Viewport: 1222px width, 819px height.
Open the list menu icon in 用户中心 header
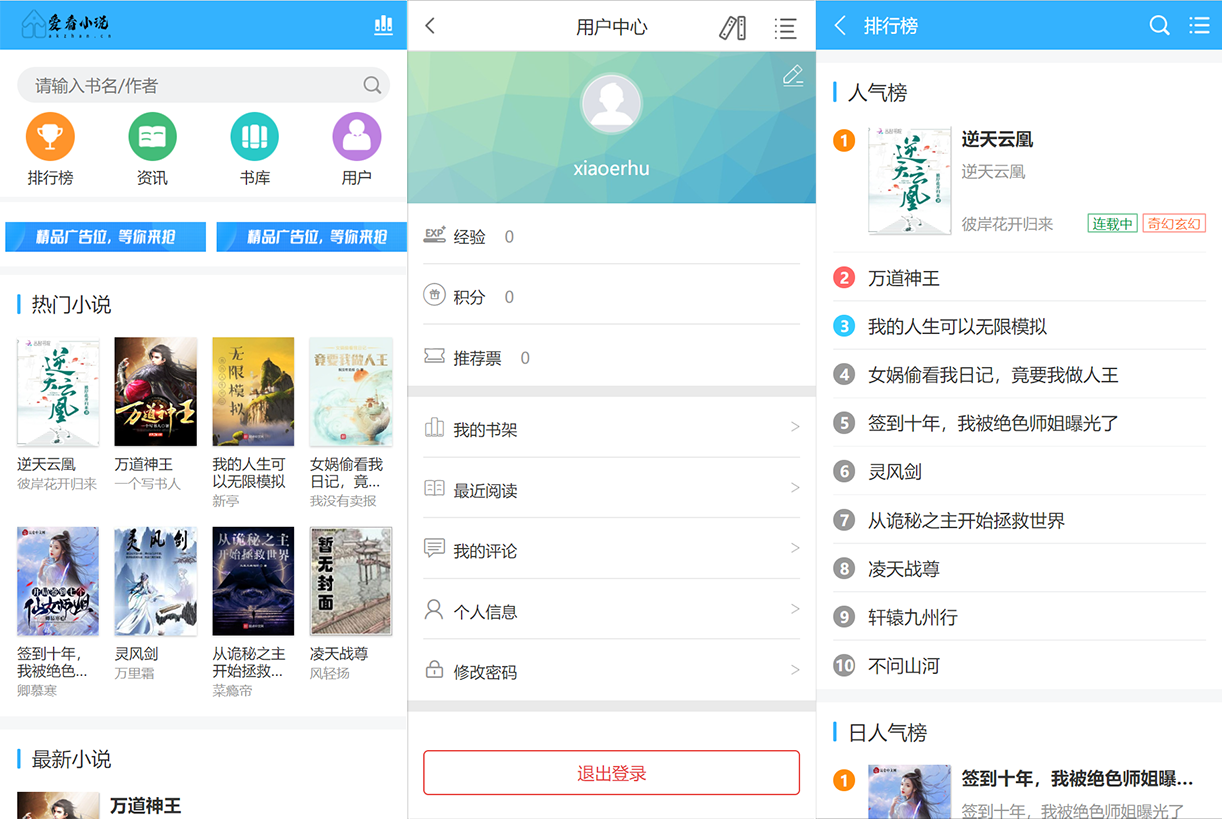tap(785, 28)
